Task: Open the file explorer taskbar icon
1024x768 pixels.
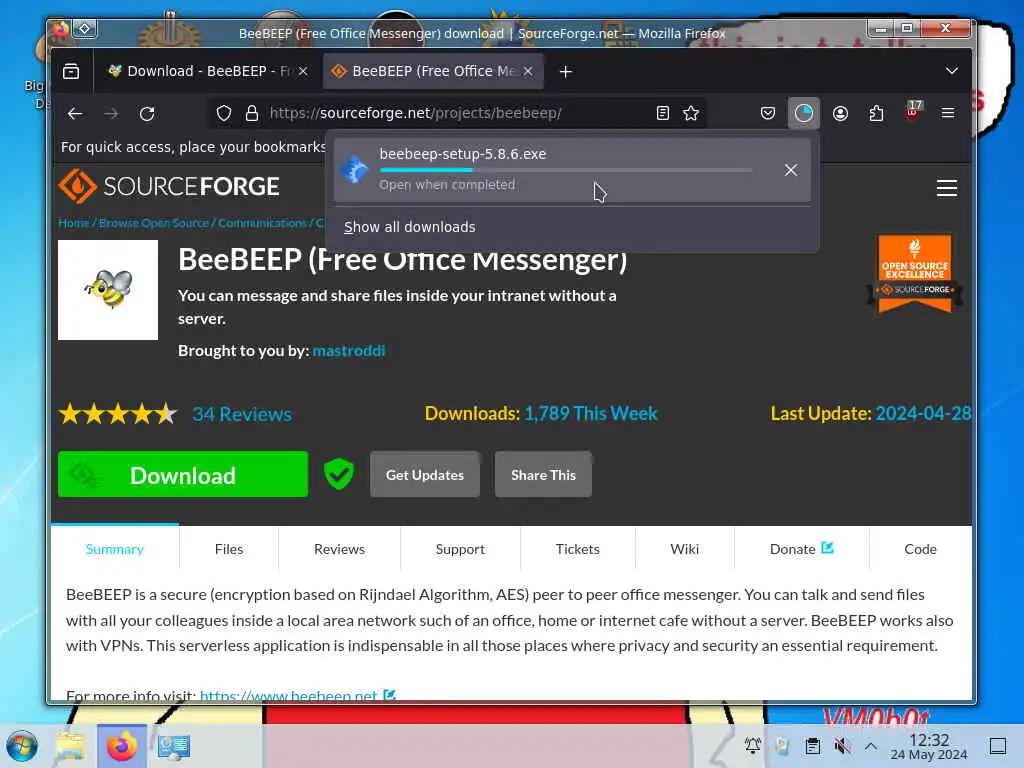Action: click(x=70, y=746)
